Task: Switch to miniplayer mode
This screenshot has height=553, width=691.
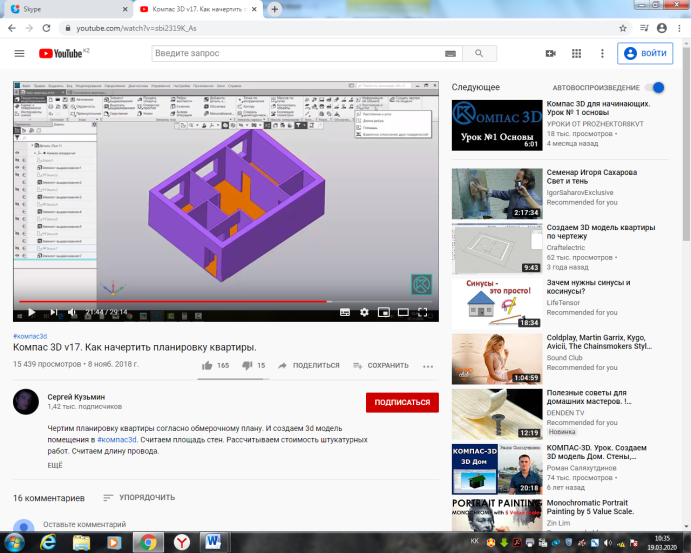Action: click(384, 312)
